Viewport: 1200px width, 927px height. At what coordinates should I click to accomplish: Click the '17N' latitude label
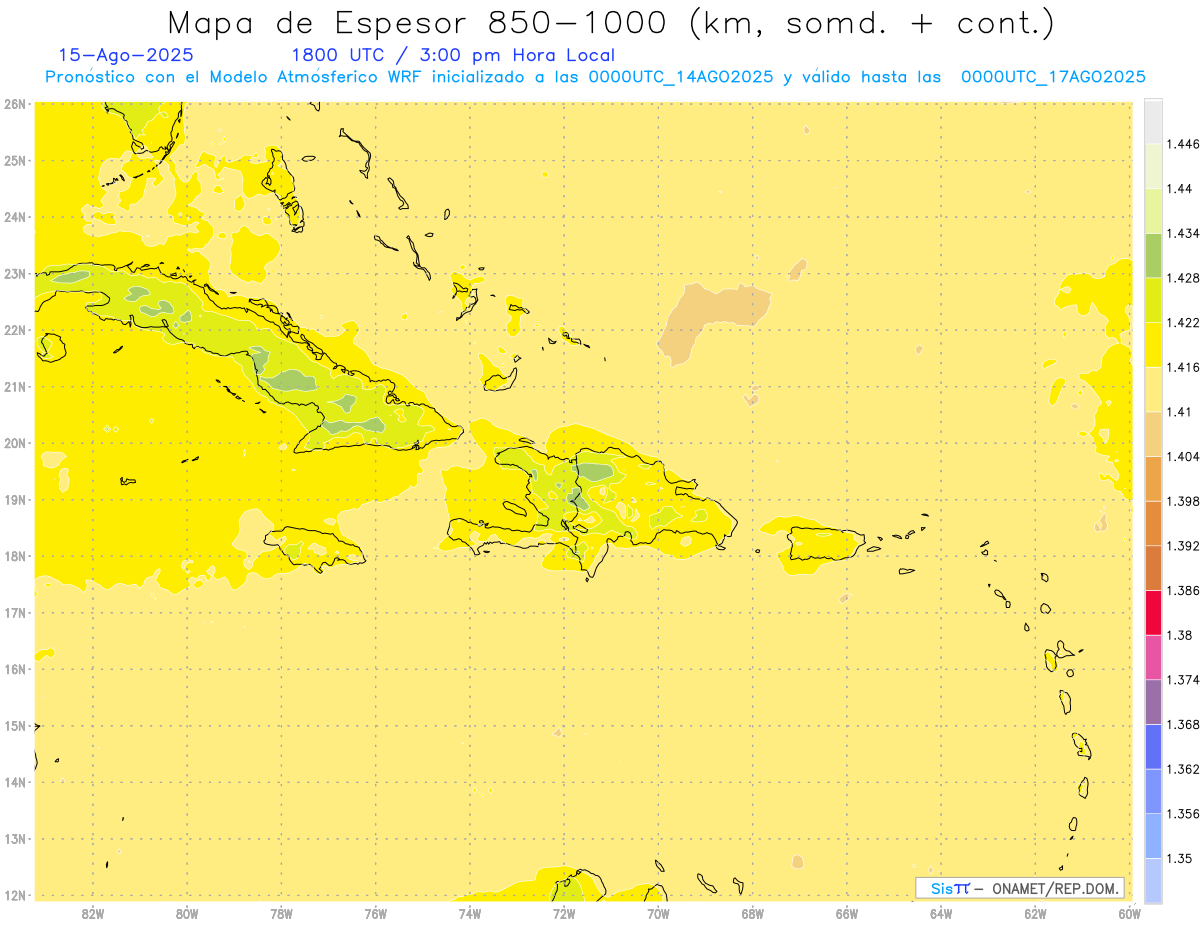(15, 612)
